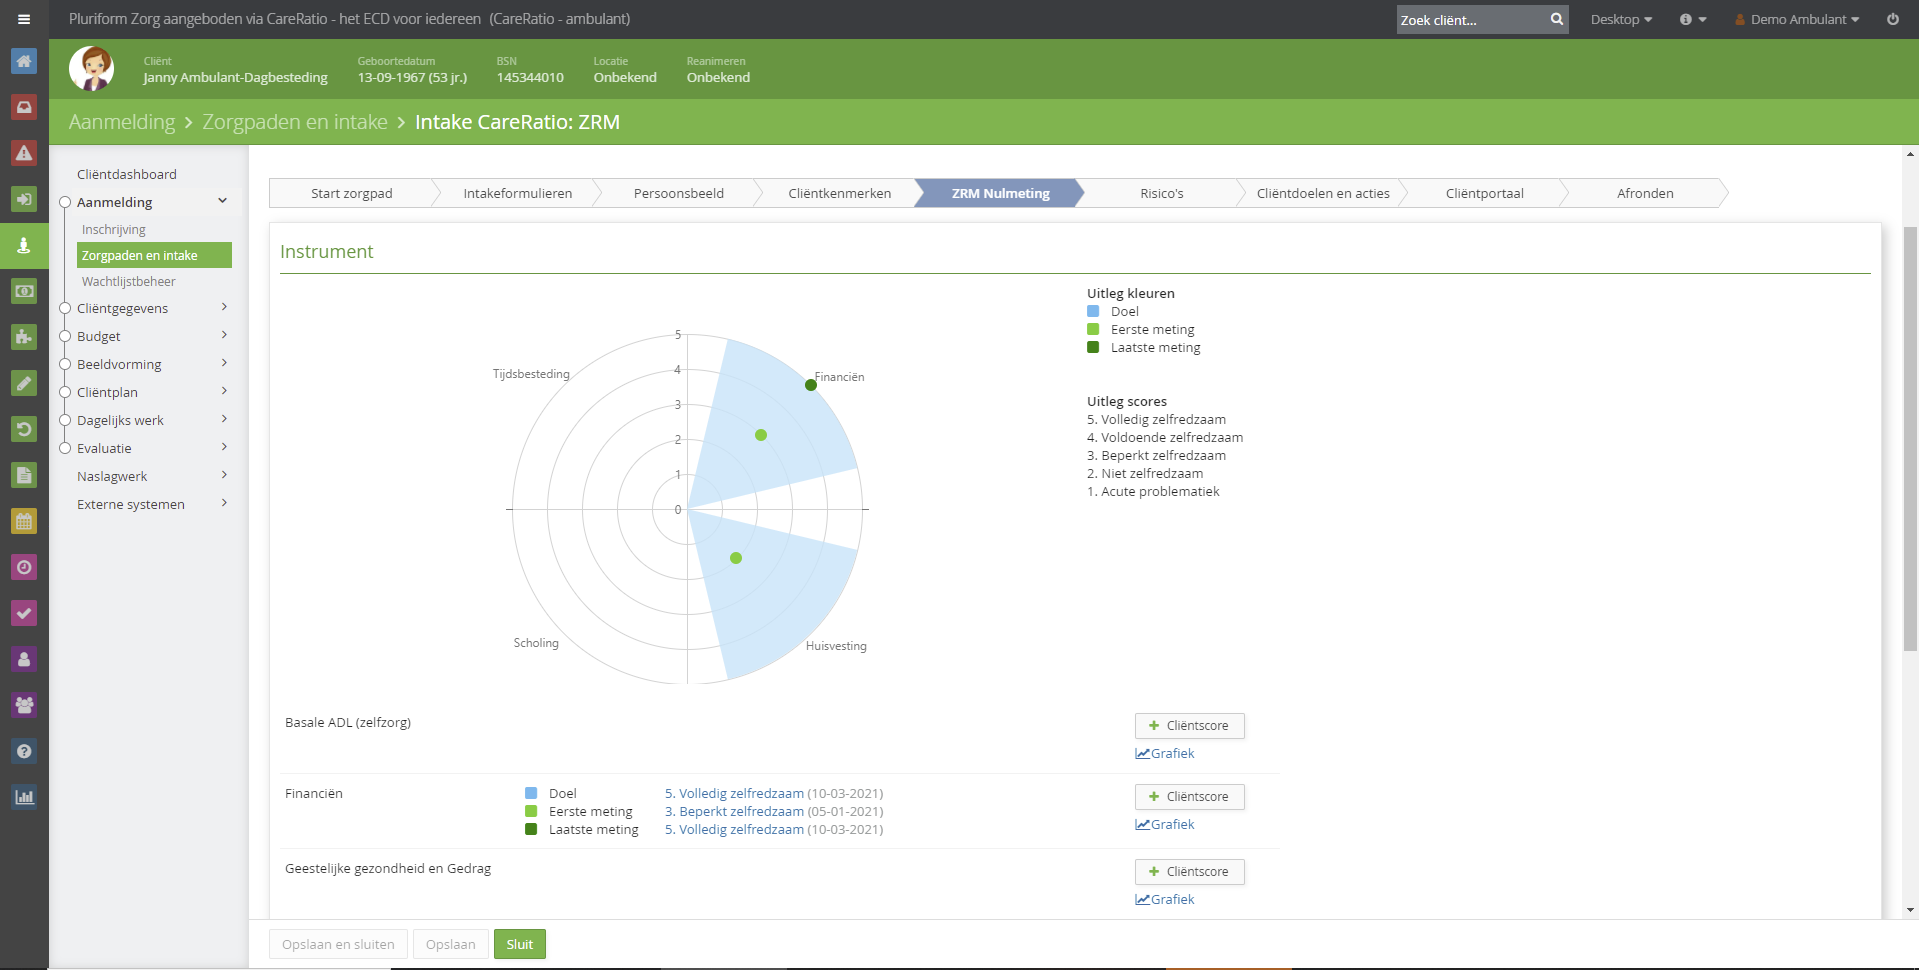Add Cliëntscore for Basale ADL
This screenshot has height=970, width=1919.
click(x=1189, y=725)
